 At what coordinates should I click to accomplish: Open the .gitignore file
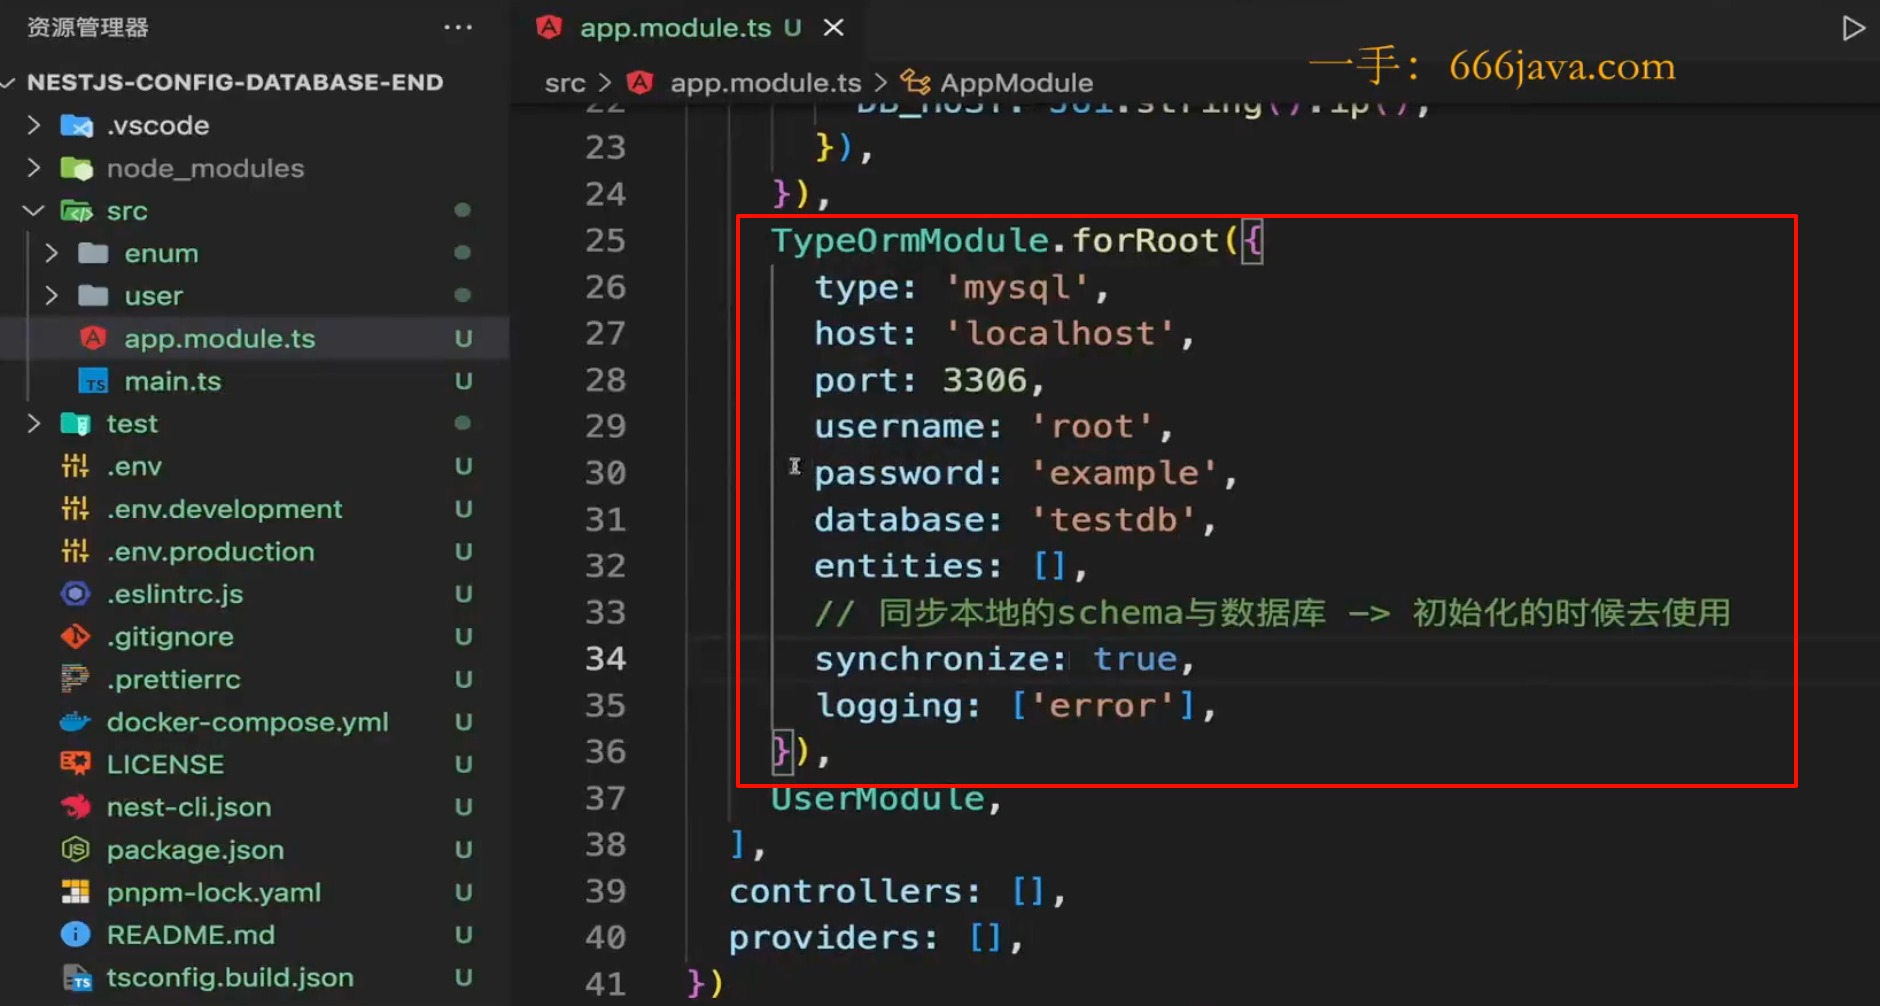[x=170, y=636]
